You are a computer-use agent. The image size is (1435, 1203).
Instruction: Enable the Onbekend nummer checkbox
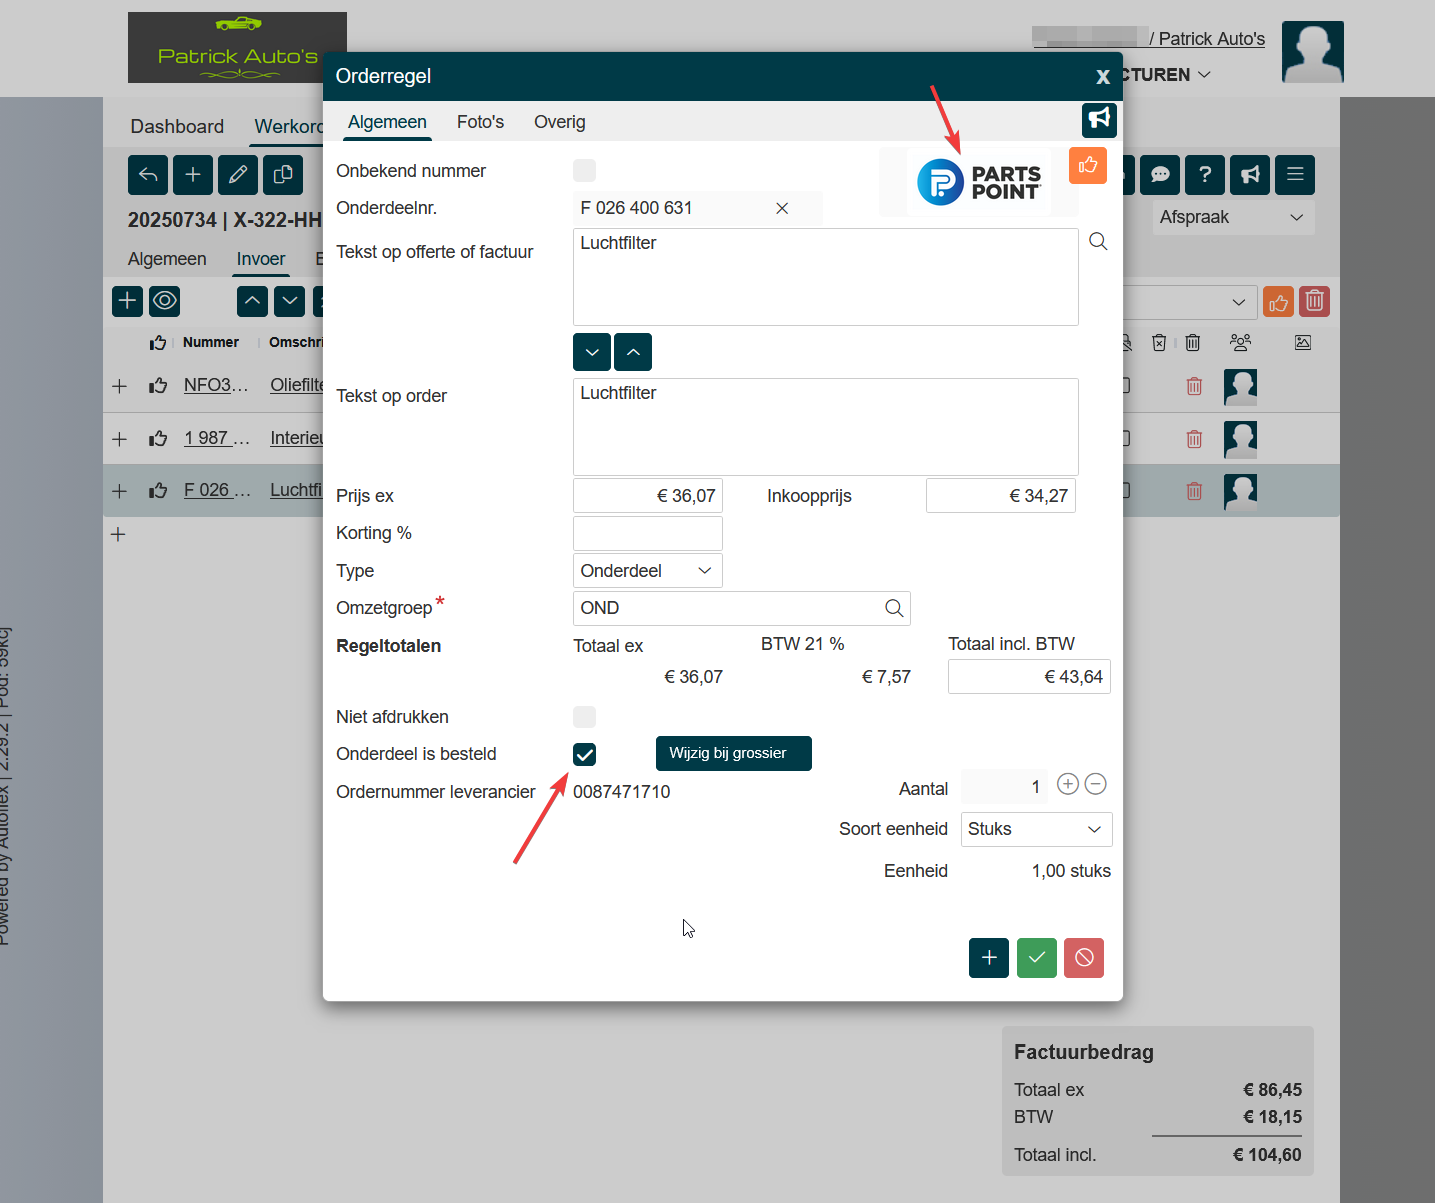tap(584, 171)
